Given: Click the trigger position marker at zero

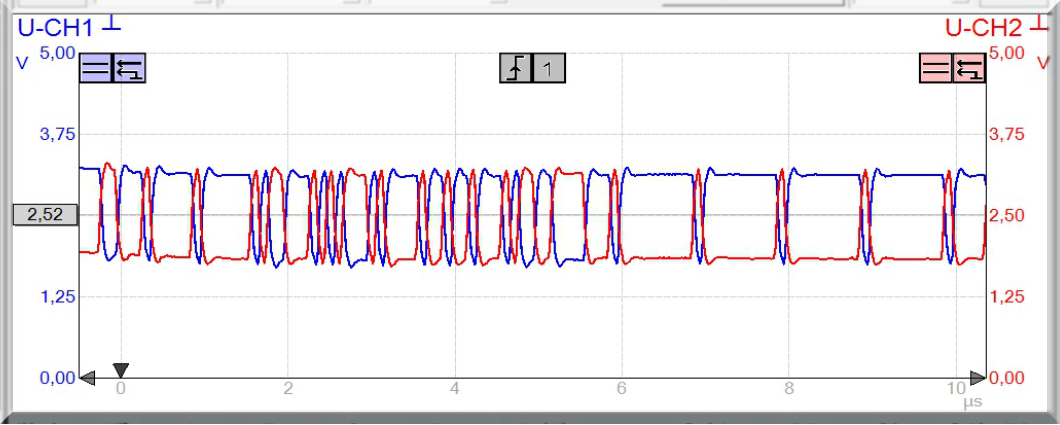Looking at the screenshot, I should (121, 370).
